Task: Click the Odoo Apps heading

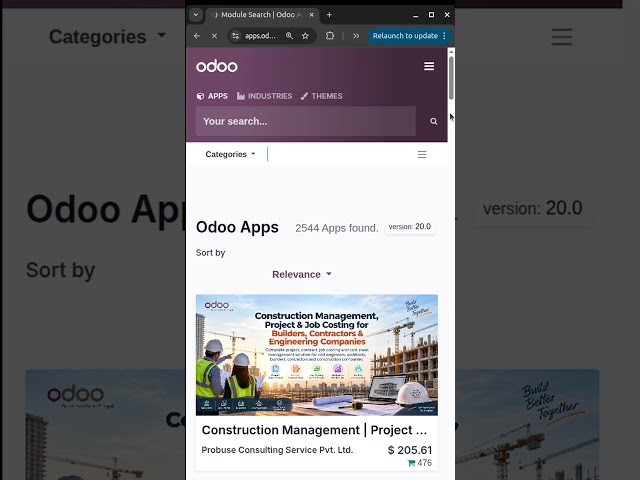Action: (x=237, y=227)
